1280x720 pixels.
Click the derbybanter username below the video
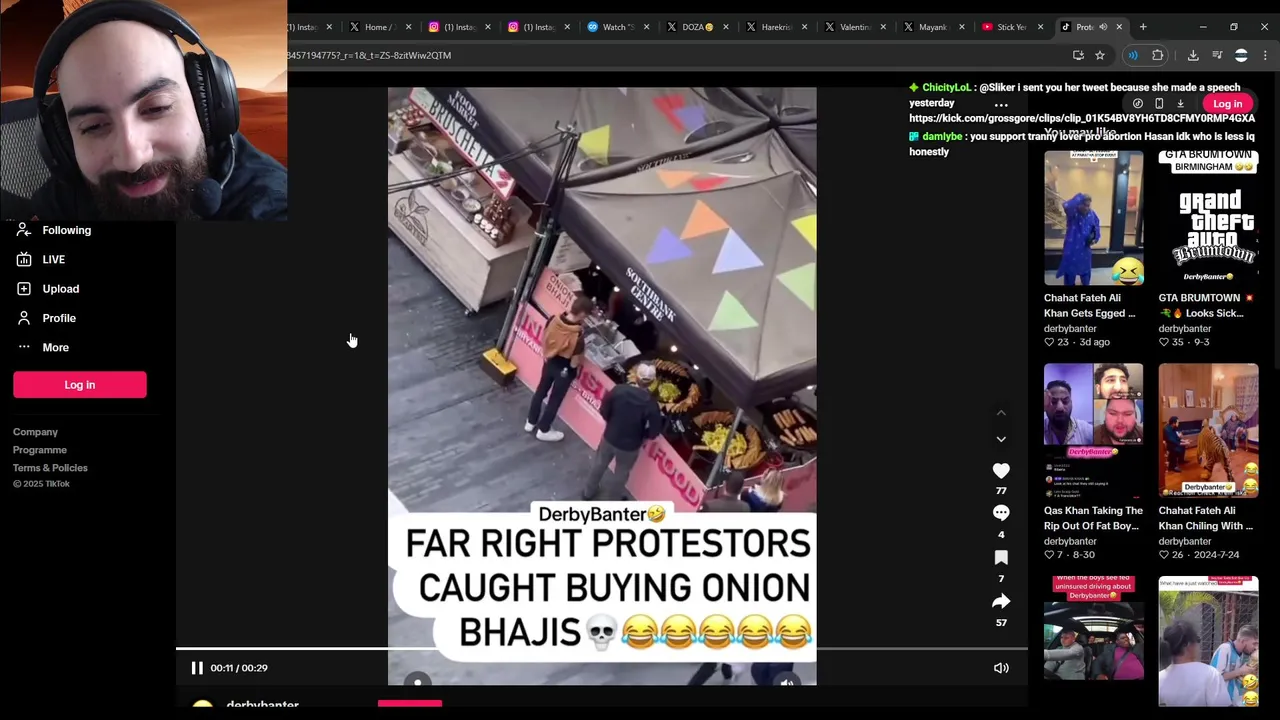pyautogui.click(x=262, y=705)
